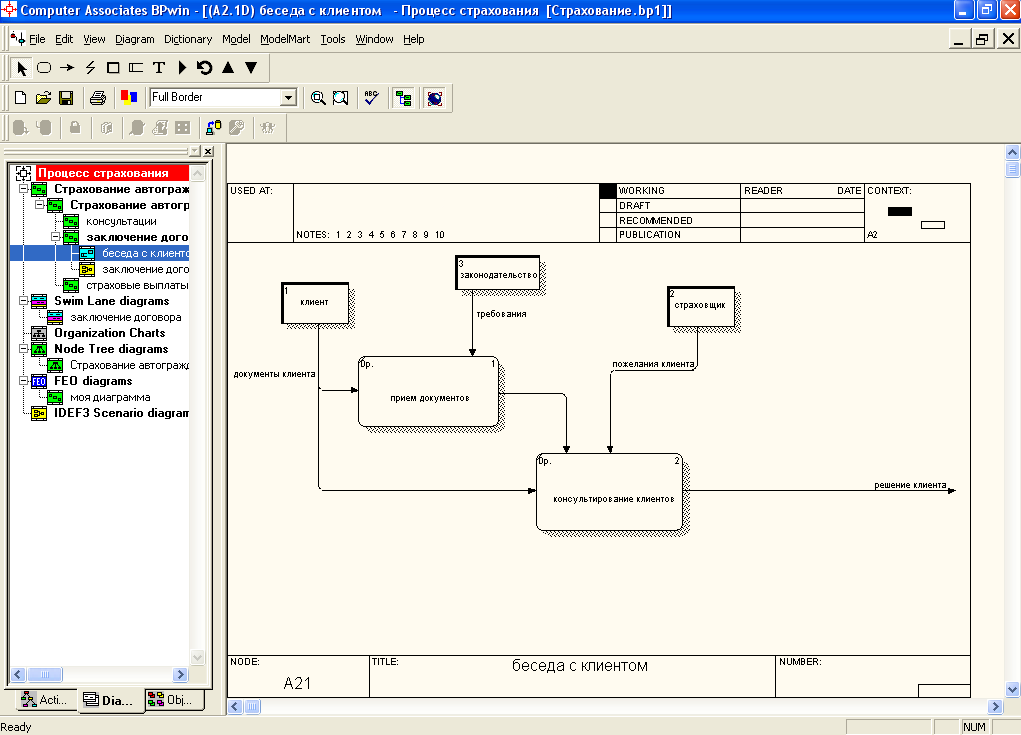Select the прием документов activity box

point(428,391)
